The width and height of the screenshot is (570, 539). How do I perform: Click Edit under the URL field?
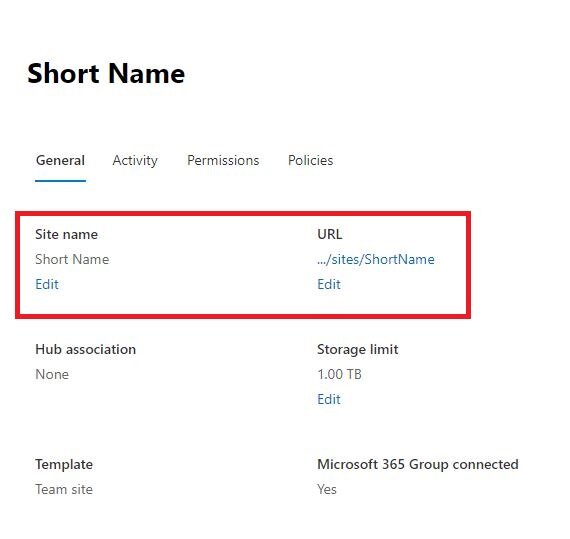coord(329,284)
